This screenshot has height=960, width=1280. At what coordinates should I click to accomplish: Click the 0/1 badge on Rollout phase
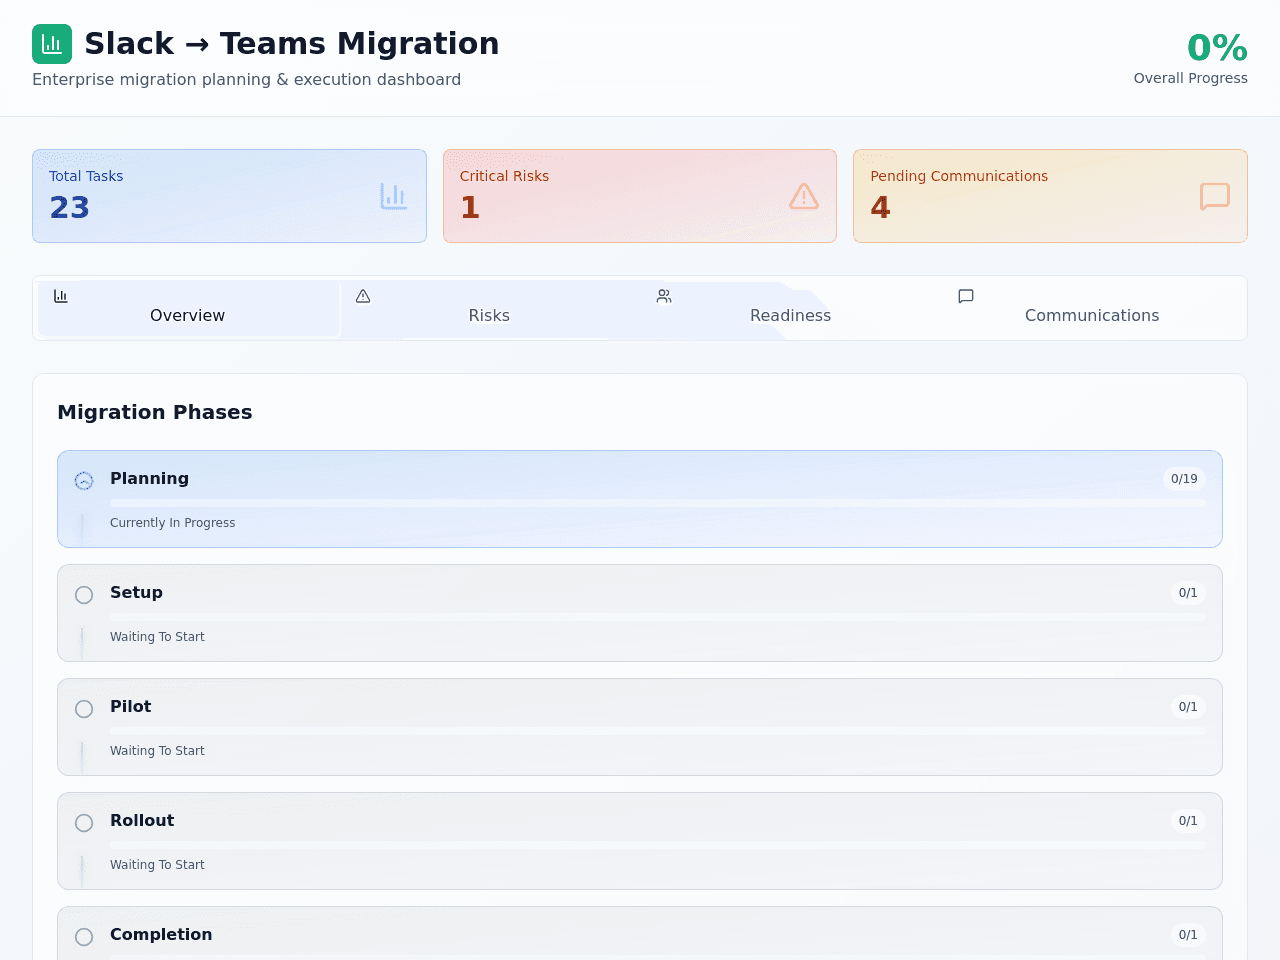point(1188,821)
